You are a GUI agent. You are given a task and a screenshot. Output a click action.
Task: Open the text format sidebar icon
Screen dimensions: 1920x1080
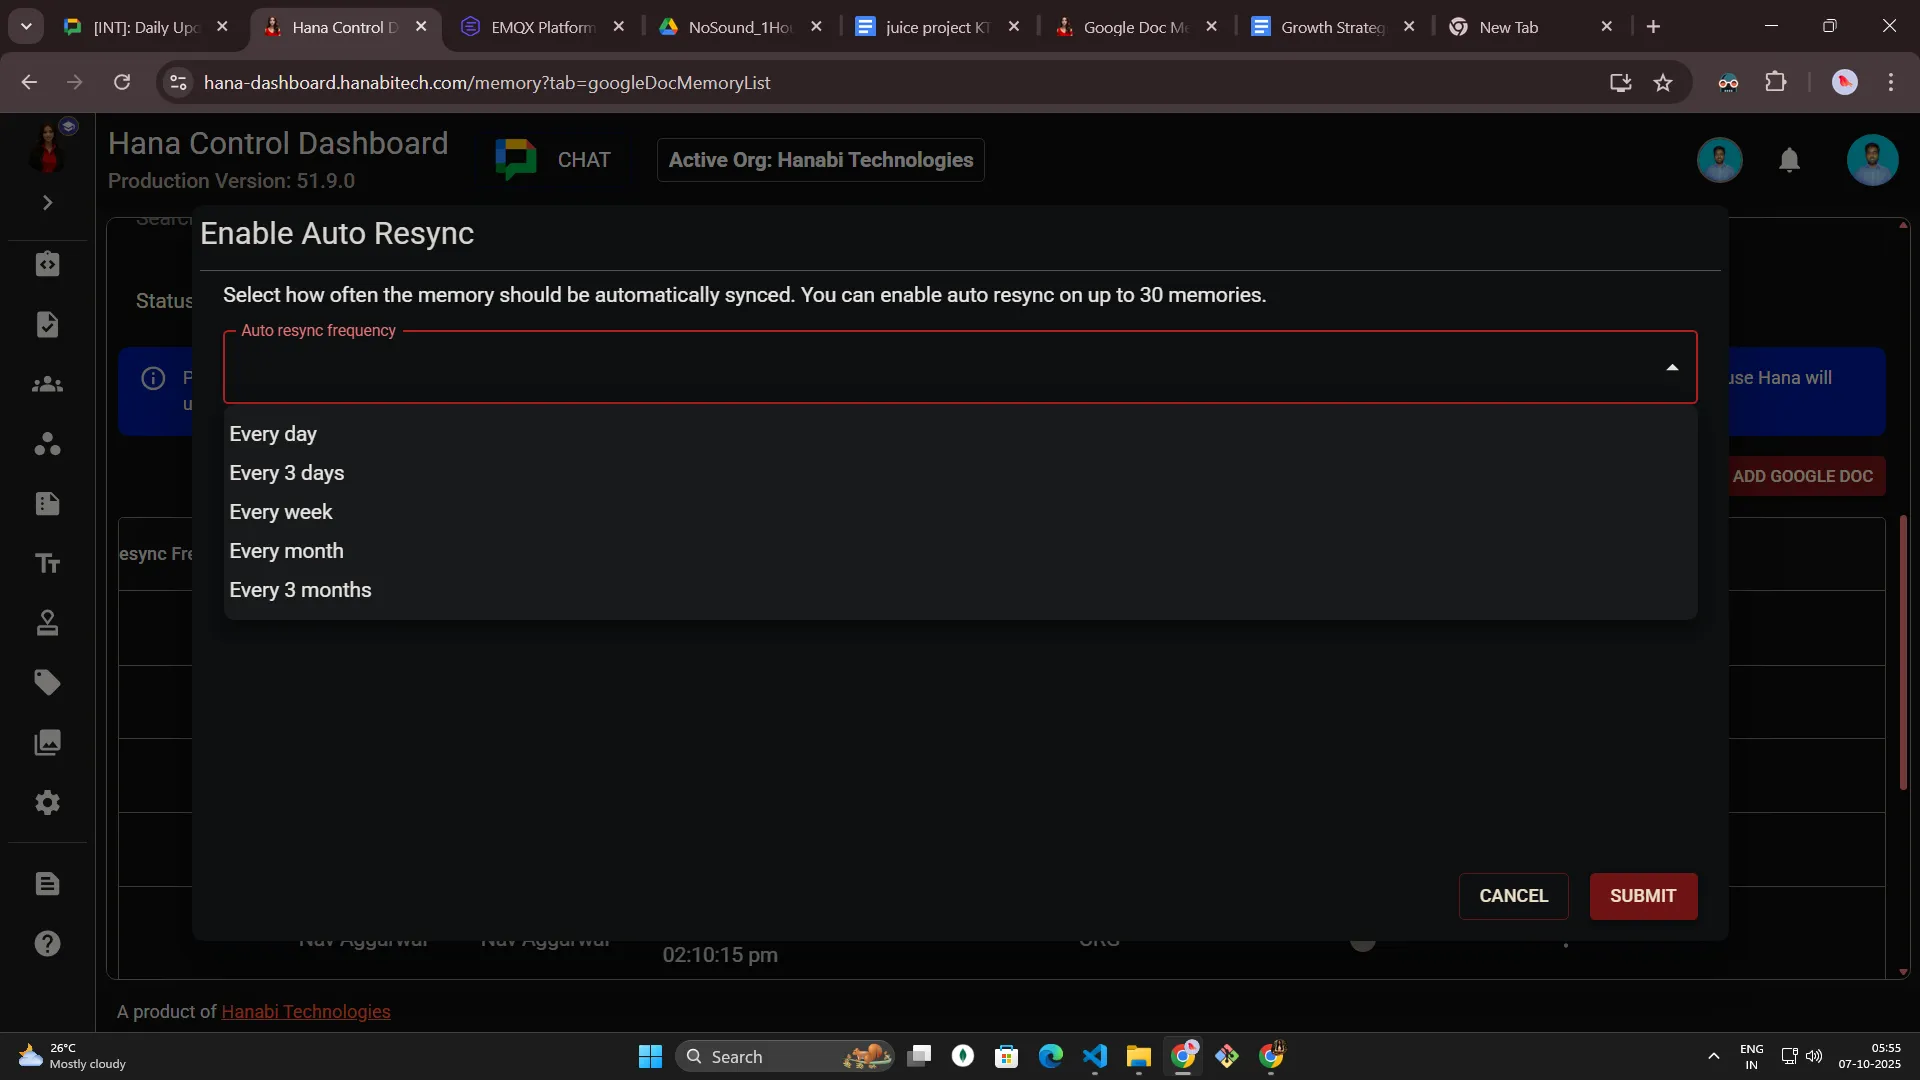47,564
